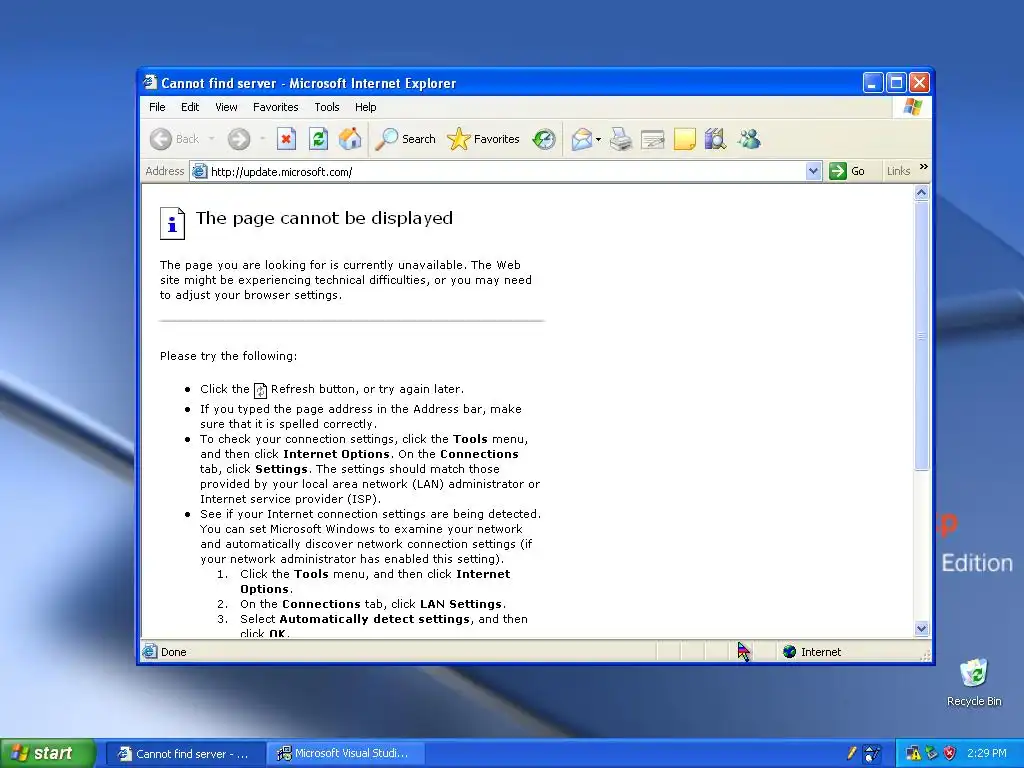Screen dimensions: 1024x768
Task: Switch to Microsoft Visual Studio taskbar button
Action: (345, 754)
